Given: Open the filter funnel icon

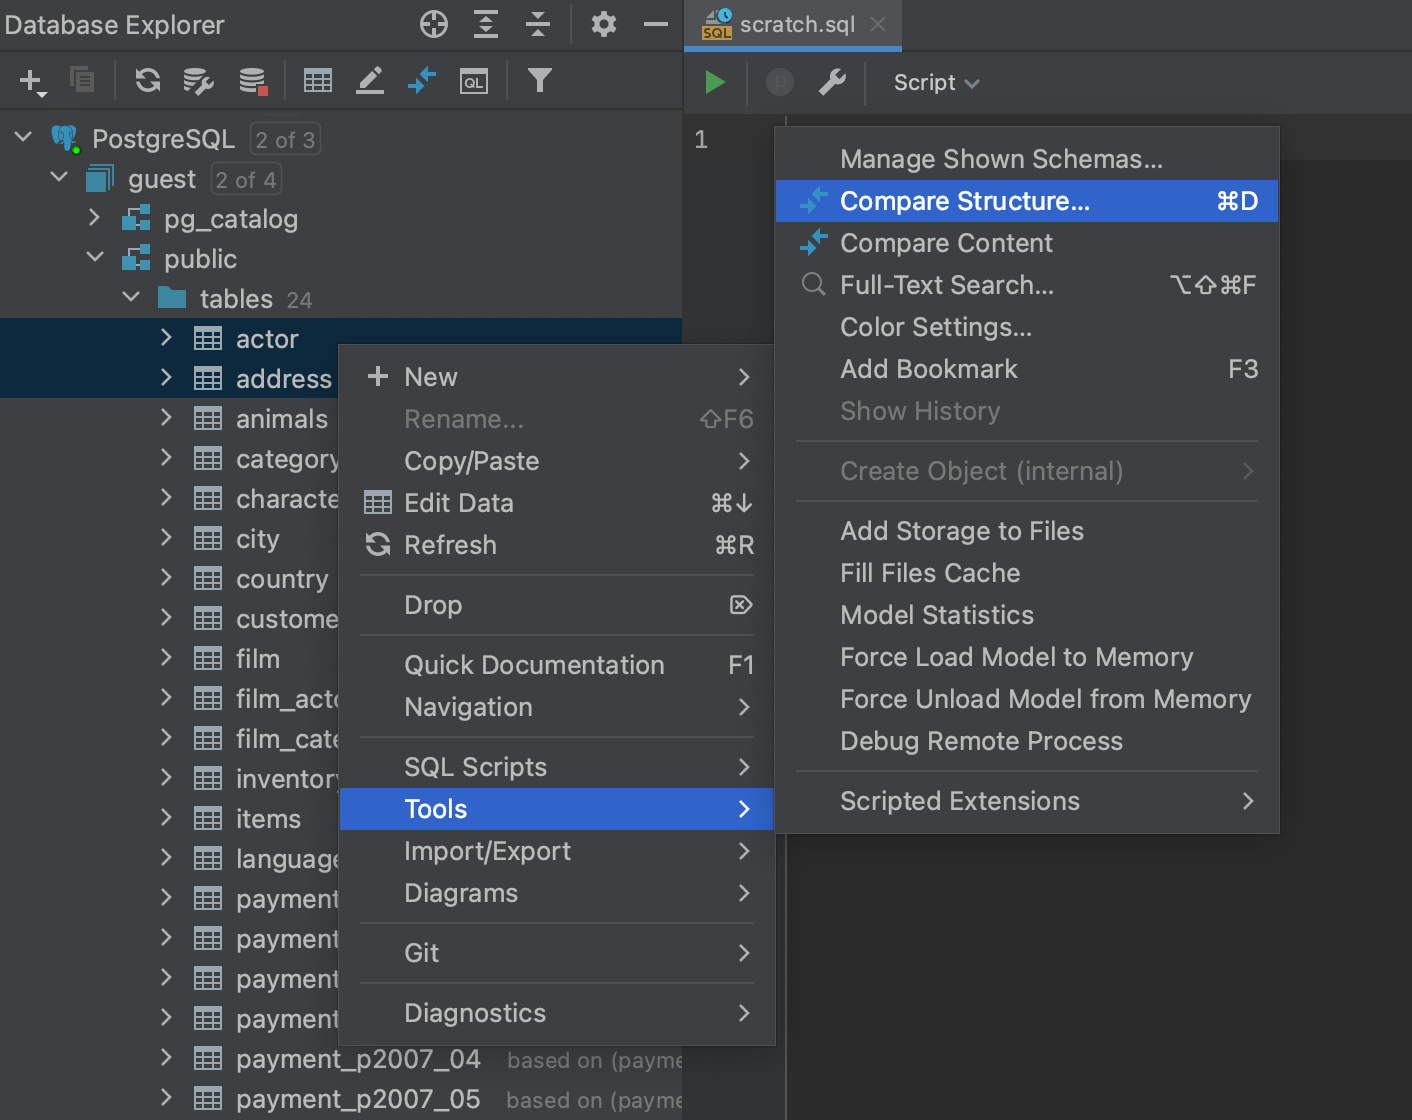Looking at the screenshot, I should click(x=539, y=81).
